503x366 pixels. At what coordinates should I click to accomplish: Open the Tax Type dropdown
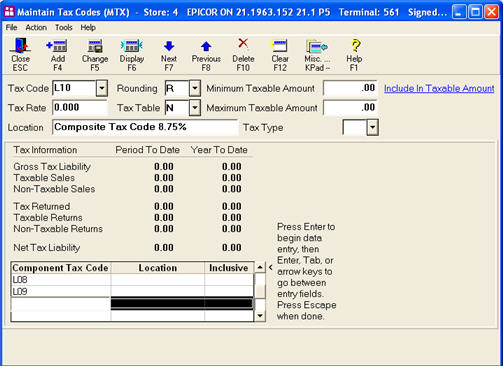(x=372, y=127)
